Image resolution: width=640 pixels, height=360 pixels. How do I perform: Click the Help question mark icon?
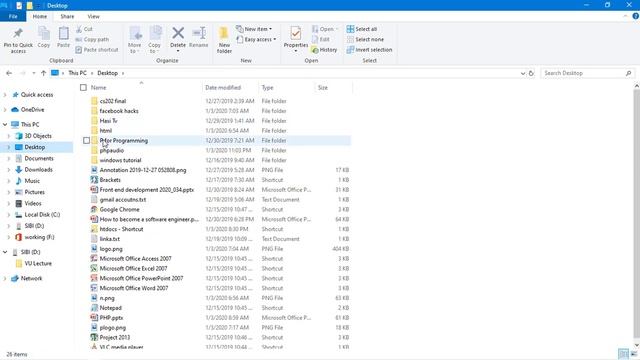pos(636,16)
